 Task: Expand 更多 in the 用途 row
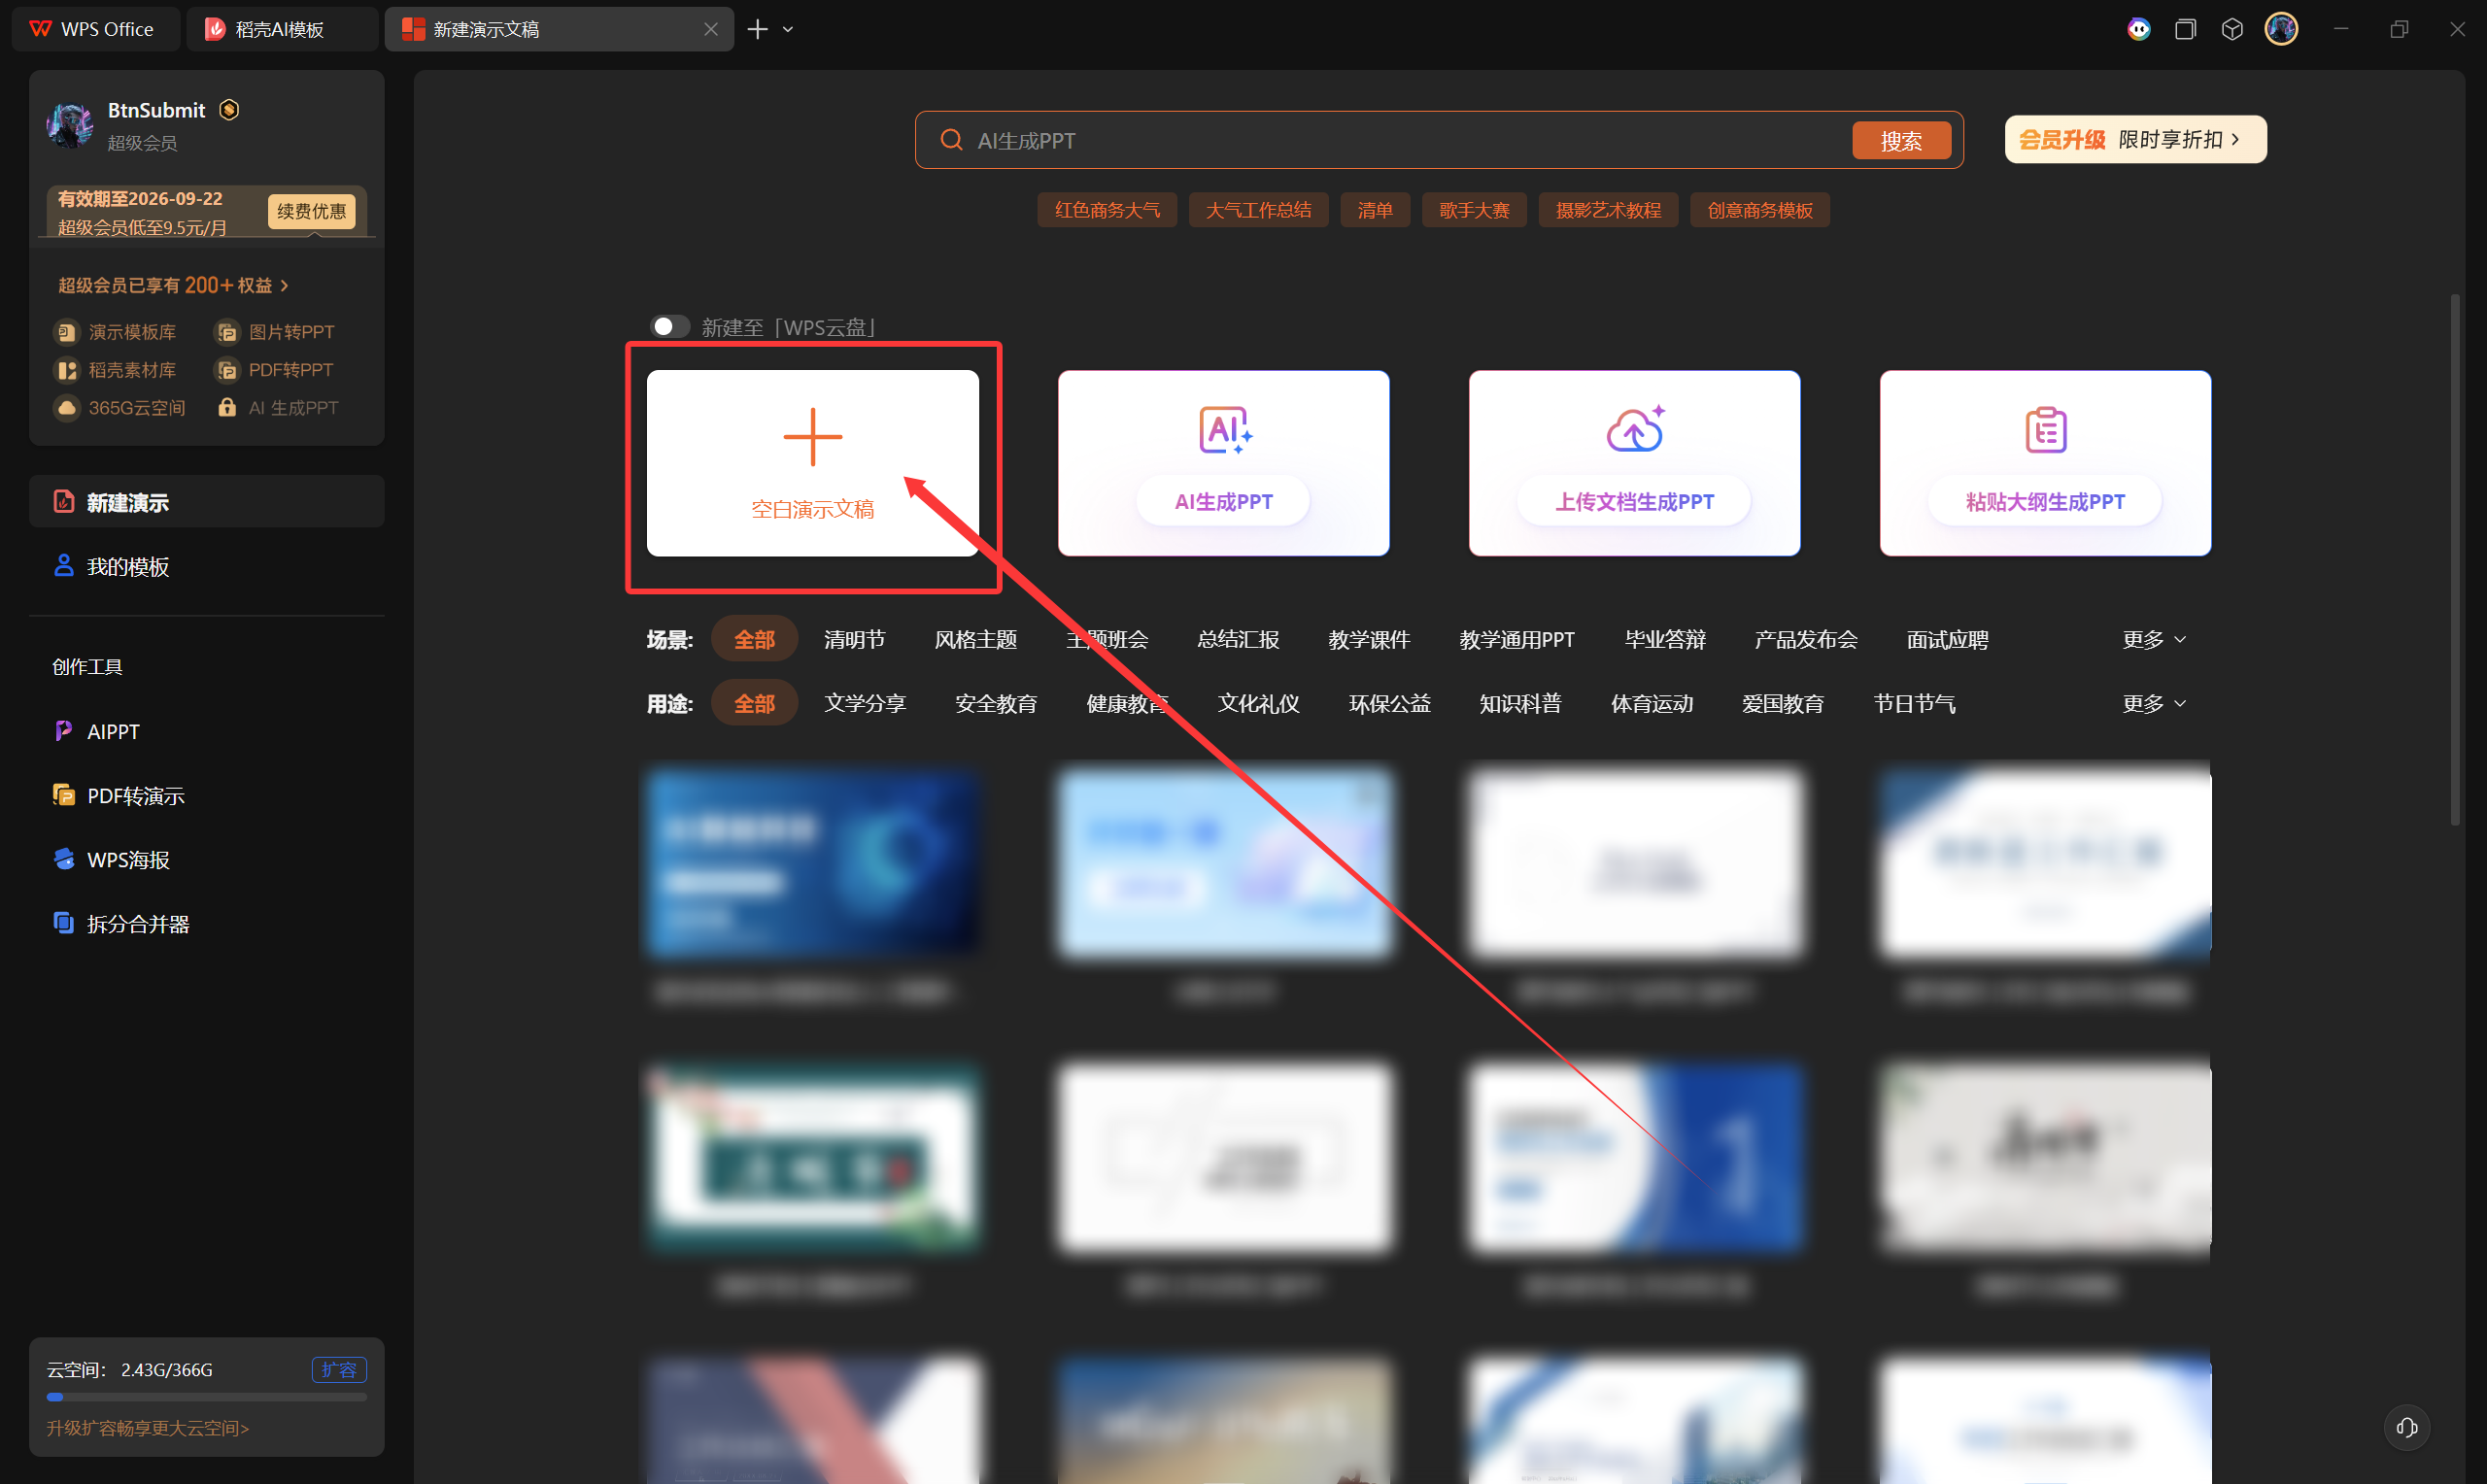2153,704
